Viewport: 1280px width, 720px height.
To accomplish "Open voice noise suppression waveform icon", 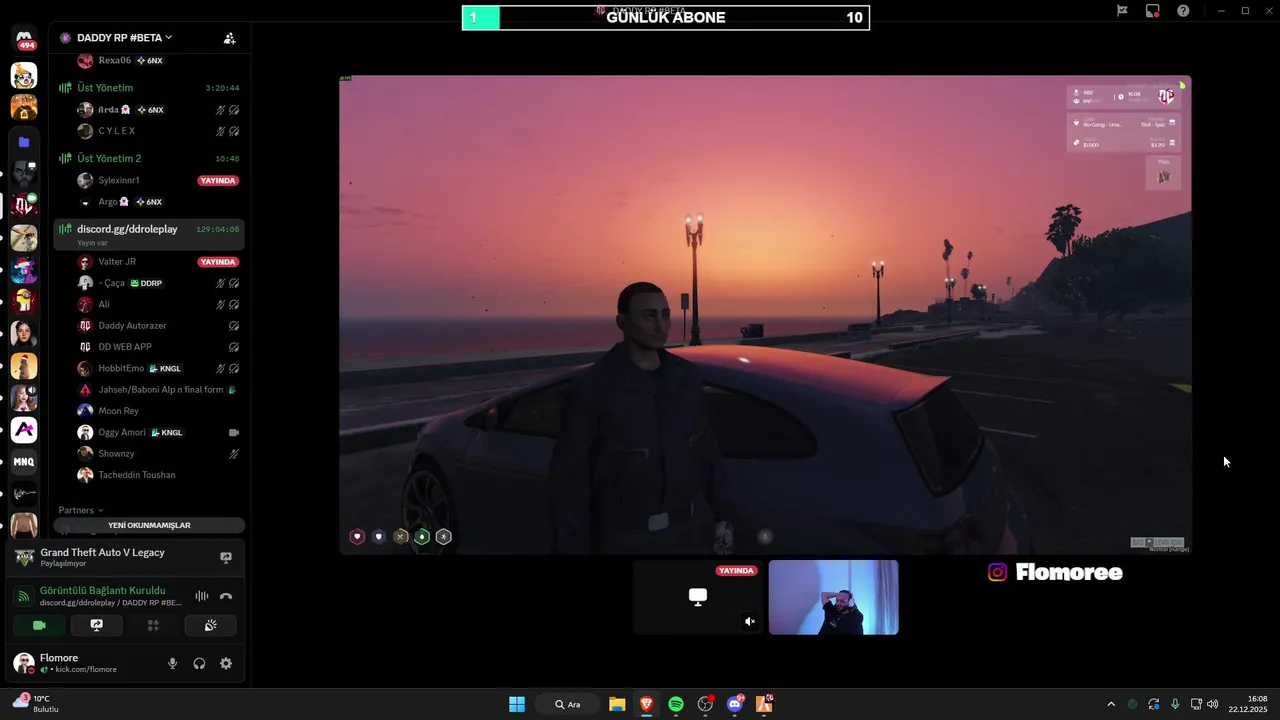I will [x=202, y=596].
